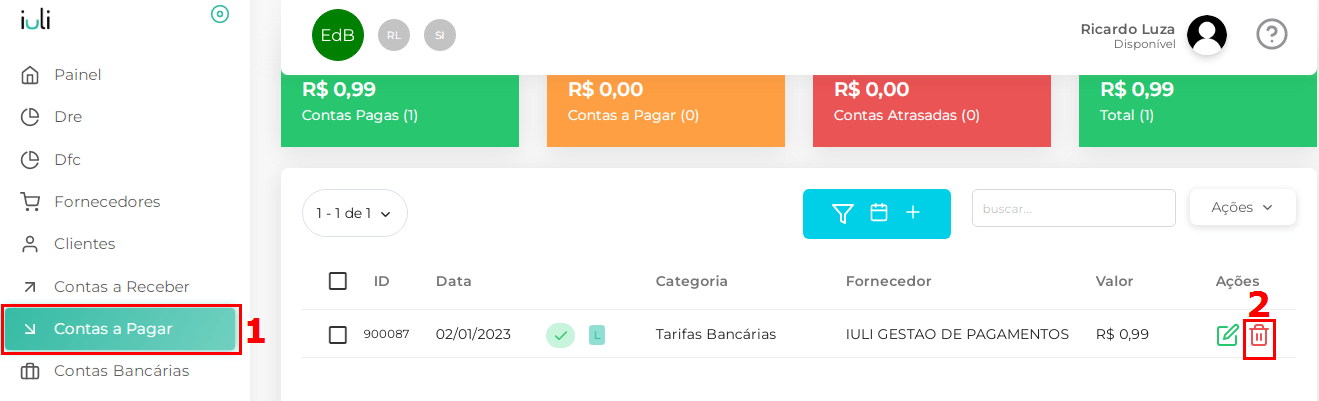1319x401 pixels.
Task: Open the help question mark icon
Action: click(1271, 34)
